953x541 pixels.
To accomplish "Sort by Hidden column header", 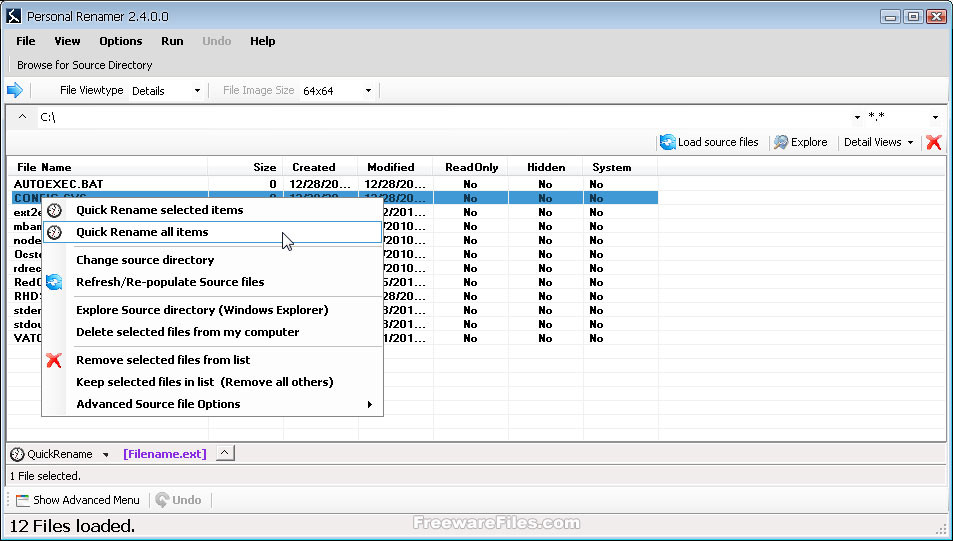I will pyautogui.click(x=546, y=167).
